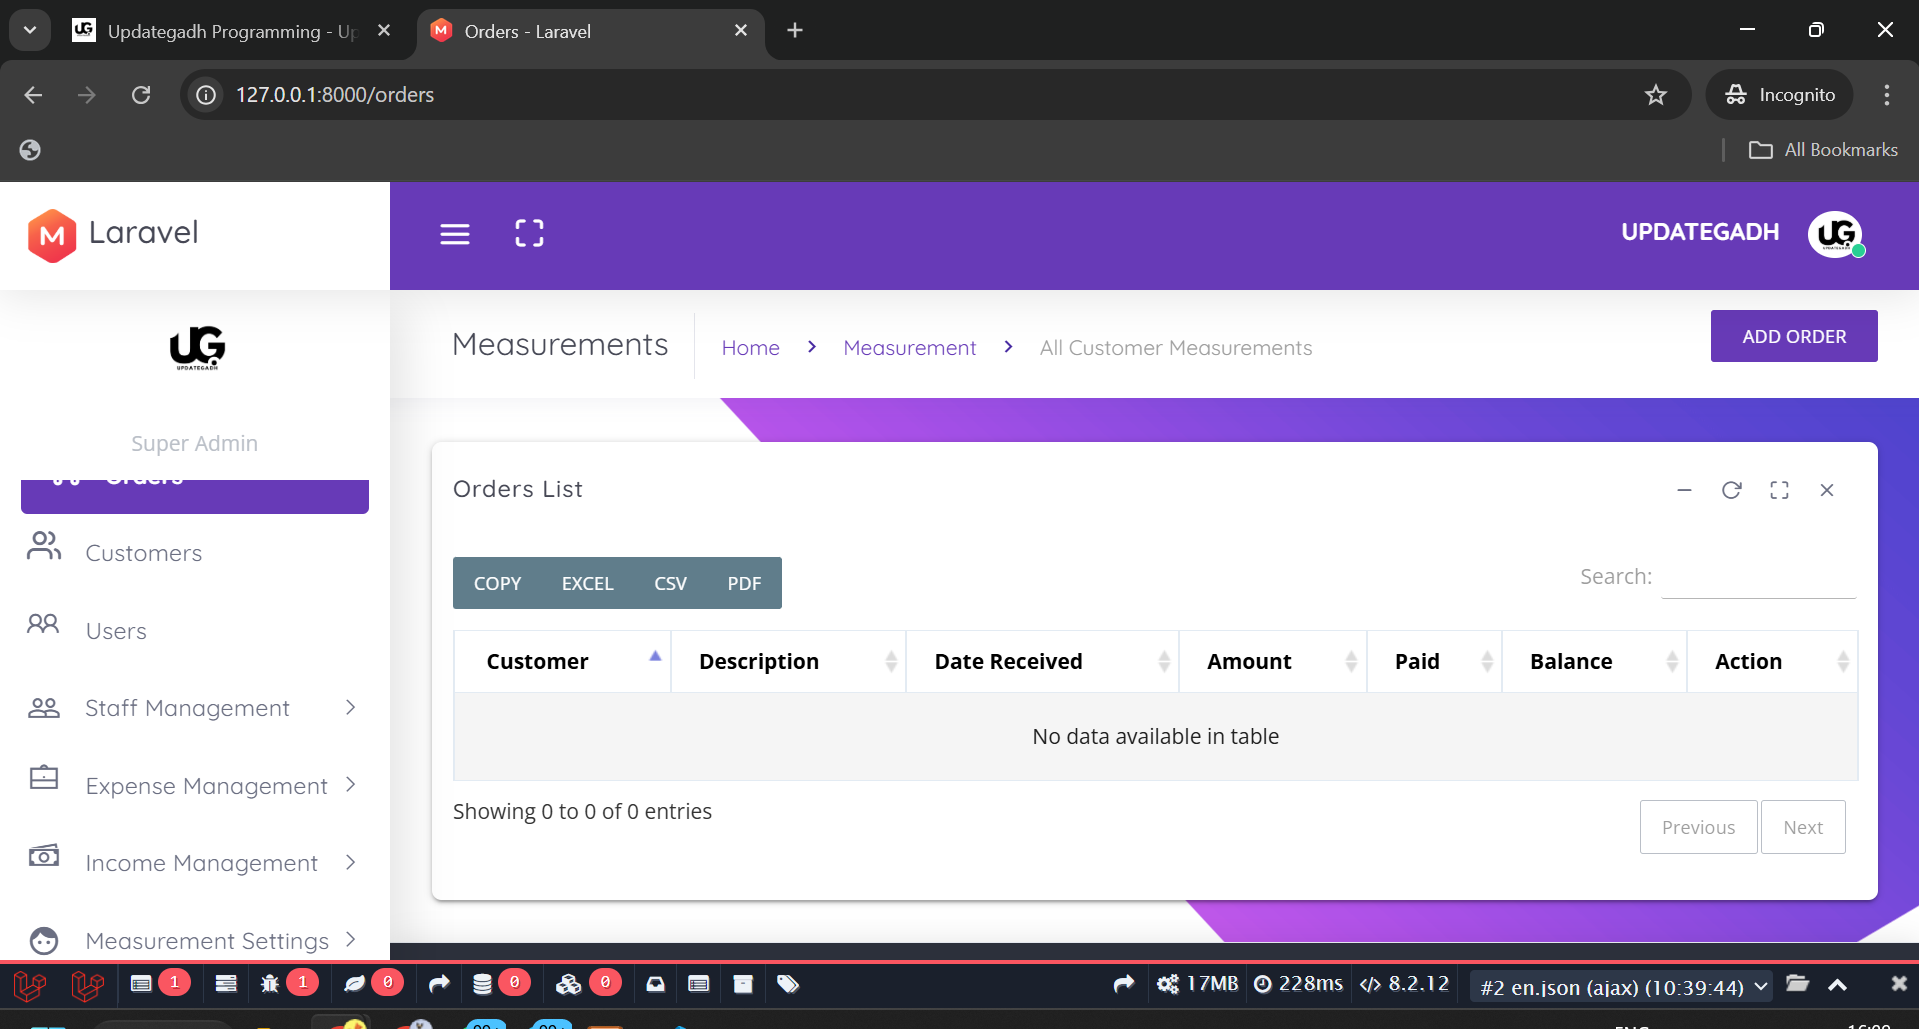Screen dimensions: 1919x1029
Task: Click the red Laravel M logo
Action: tap(52, 235)
